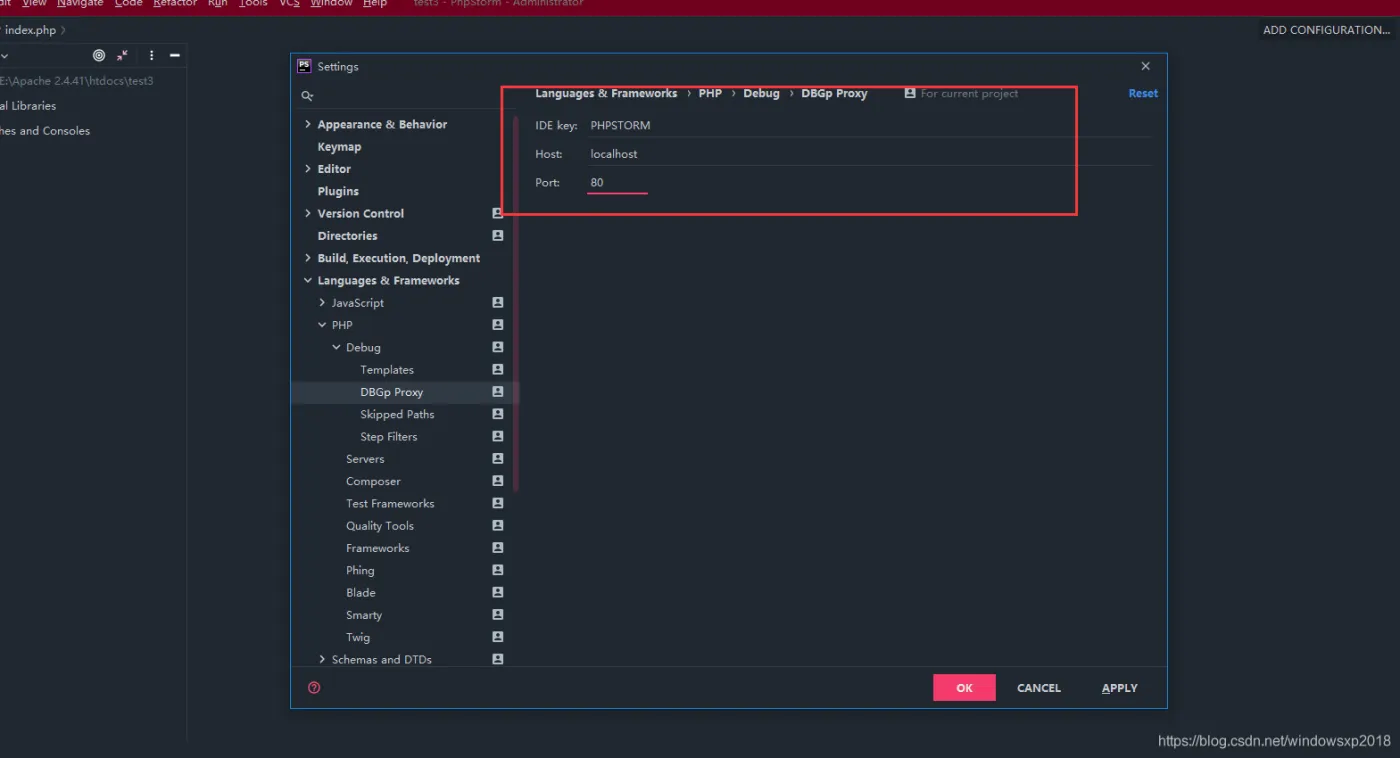Collapse the Debug settings node
Screen dimensions: 1400x758
pos(336,347)
